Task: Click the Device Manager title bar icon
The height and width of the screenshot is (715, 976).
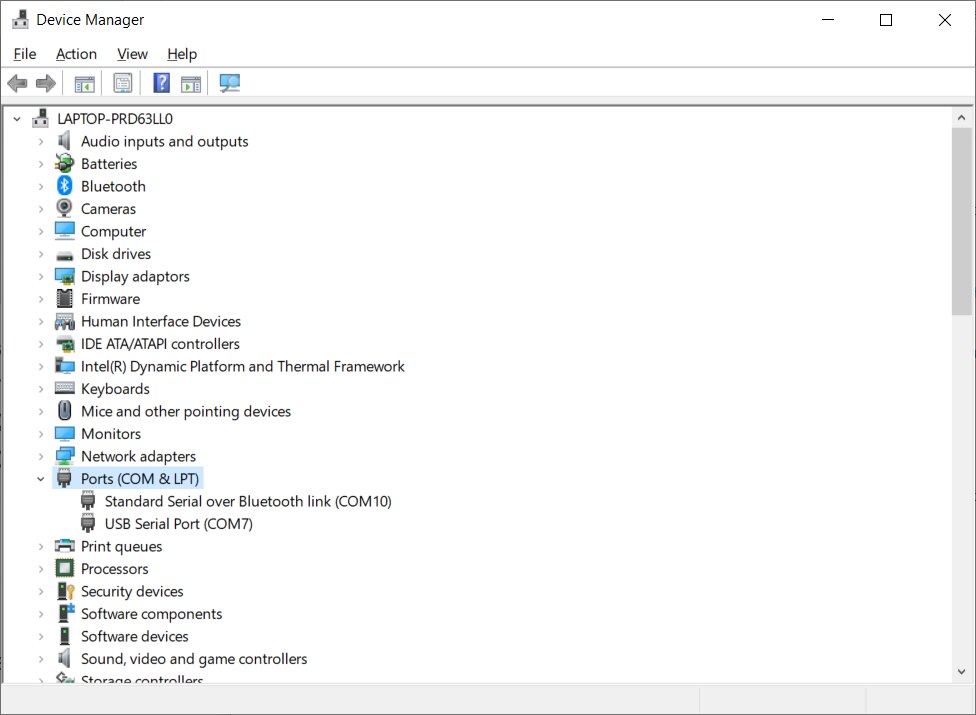Action: 21,19
